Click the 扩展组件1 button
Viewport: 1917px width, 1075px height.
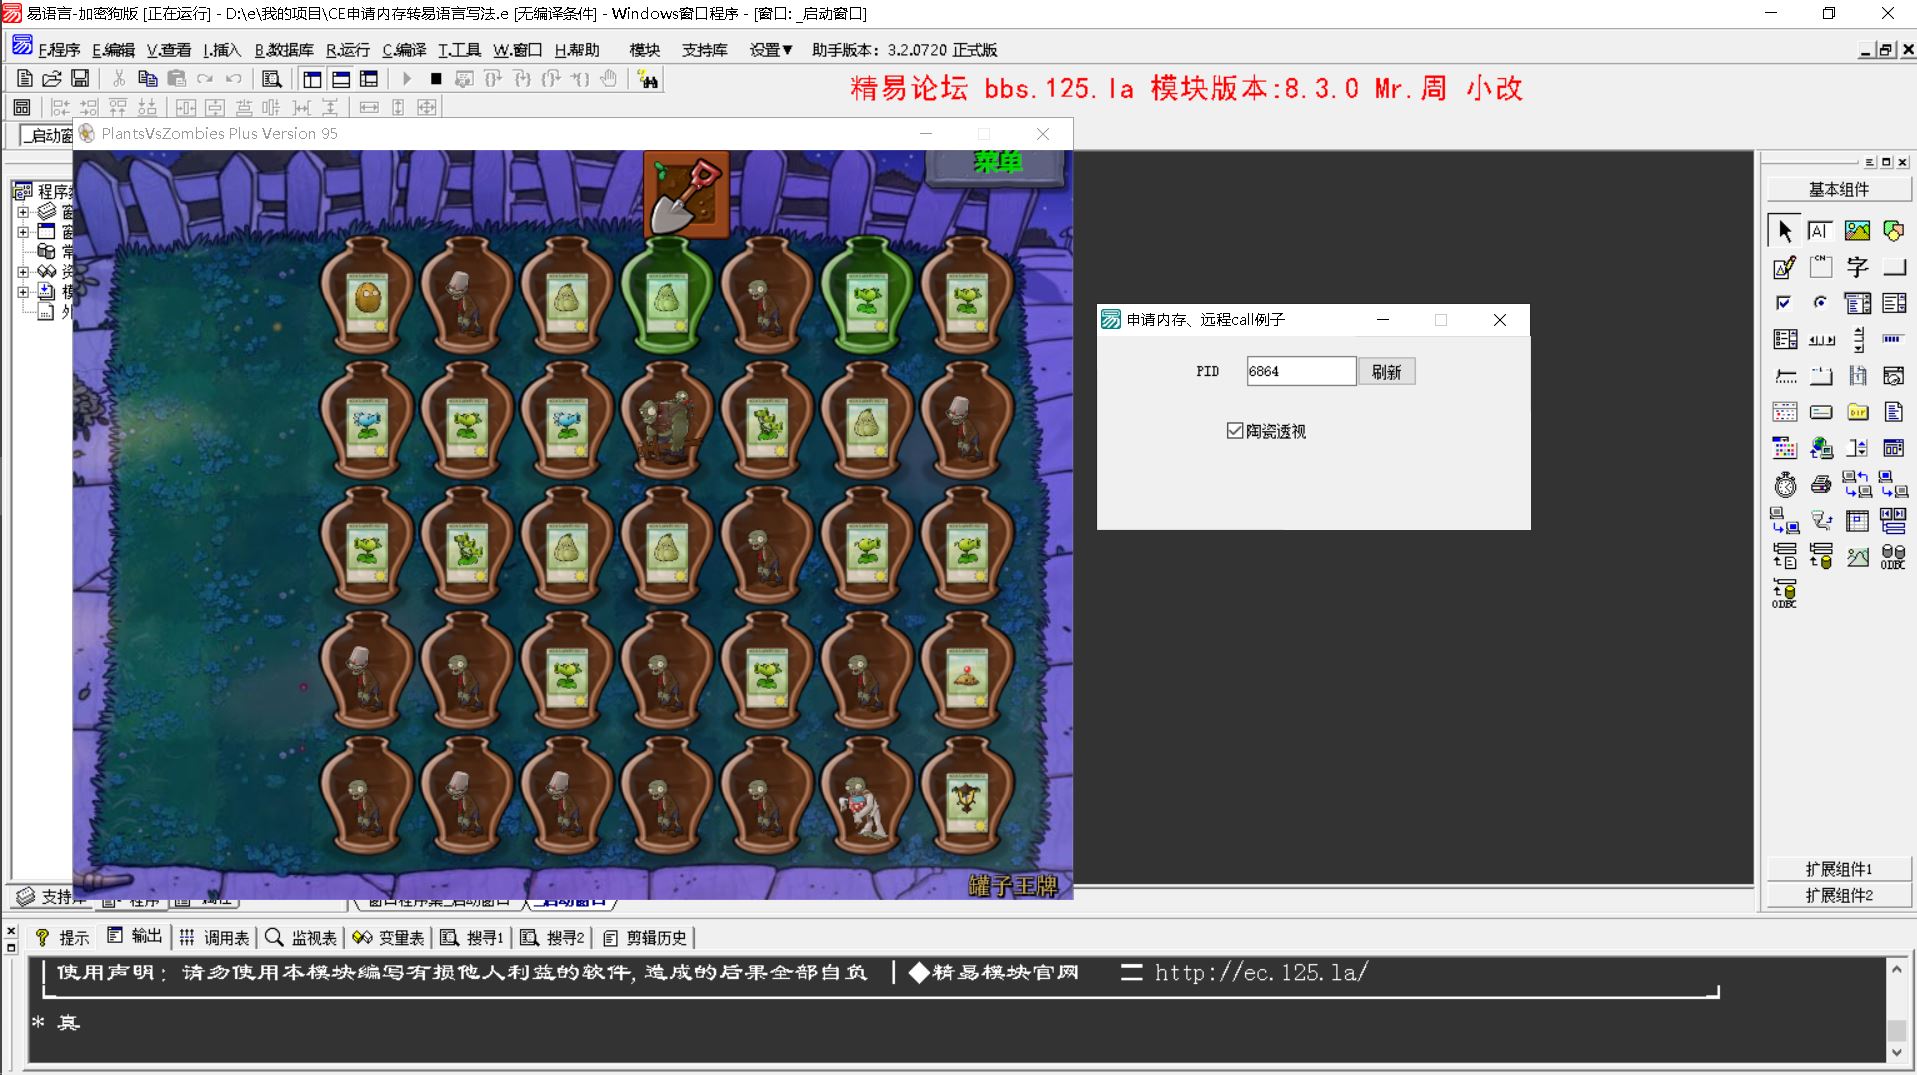pyautogui.click(x=1838, y=869)
